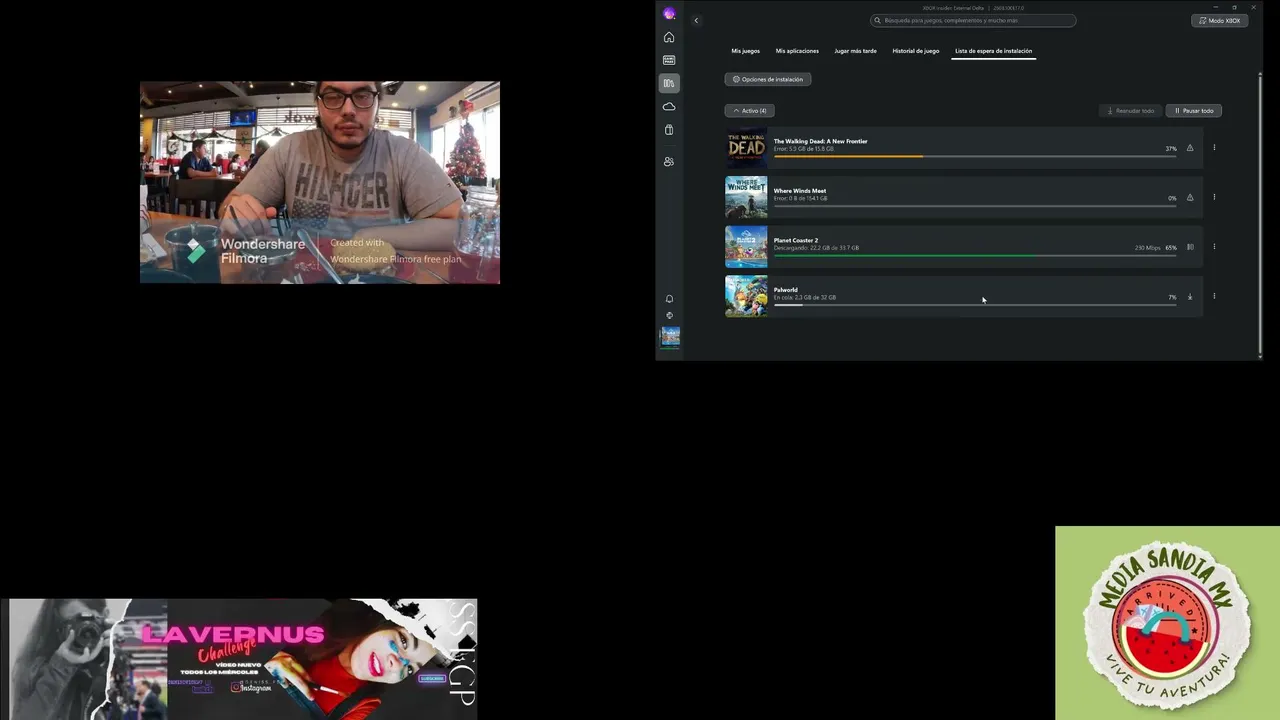This screenshot has height=720, width=1280.
Task: Click the Planet Coaster 2 progress bar
Action: point(975,255)
